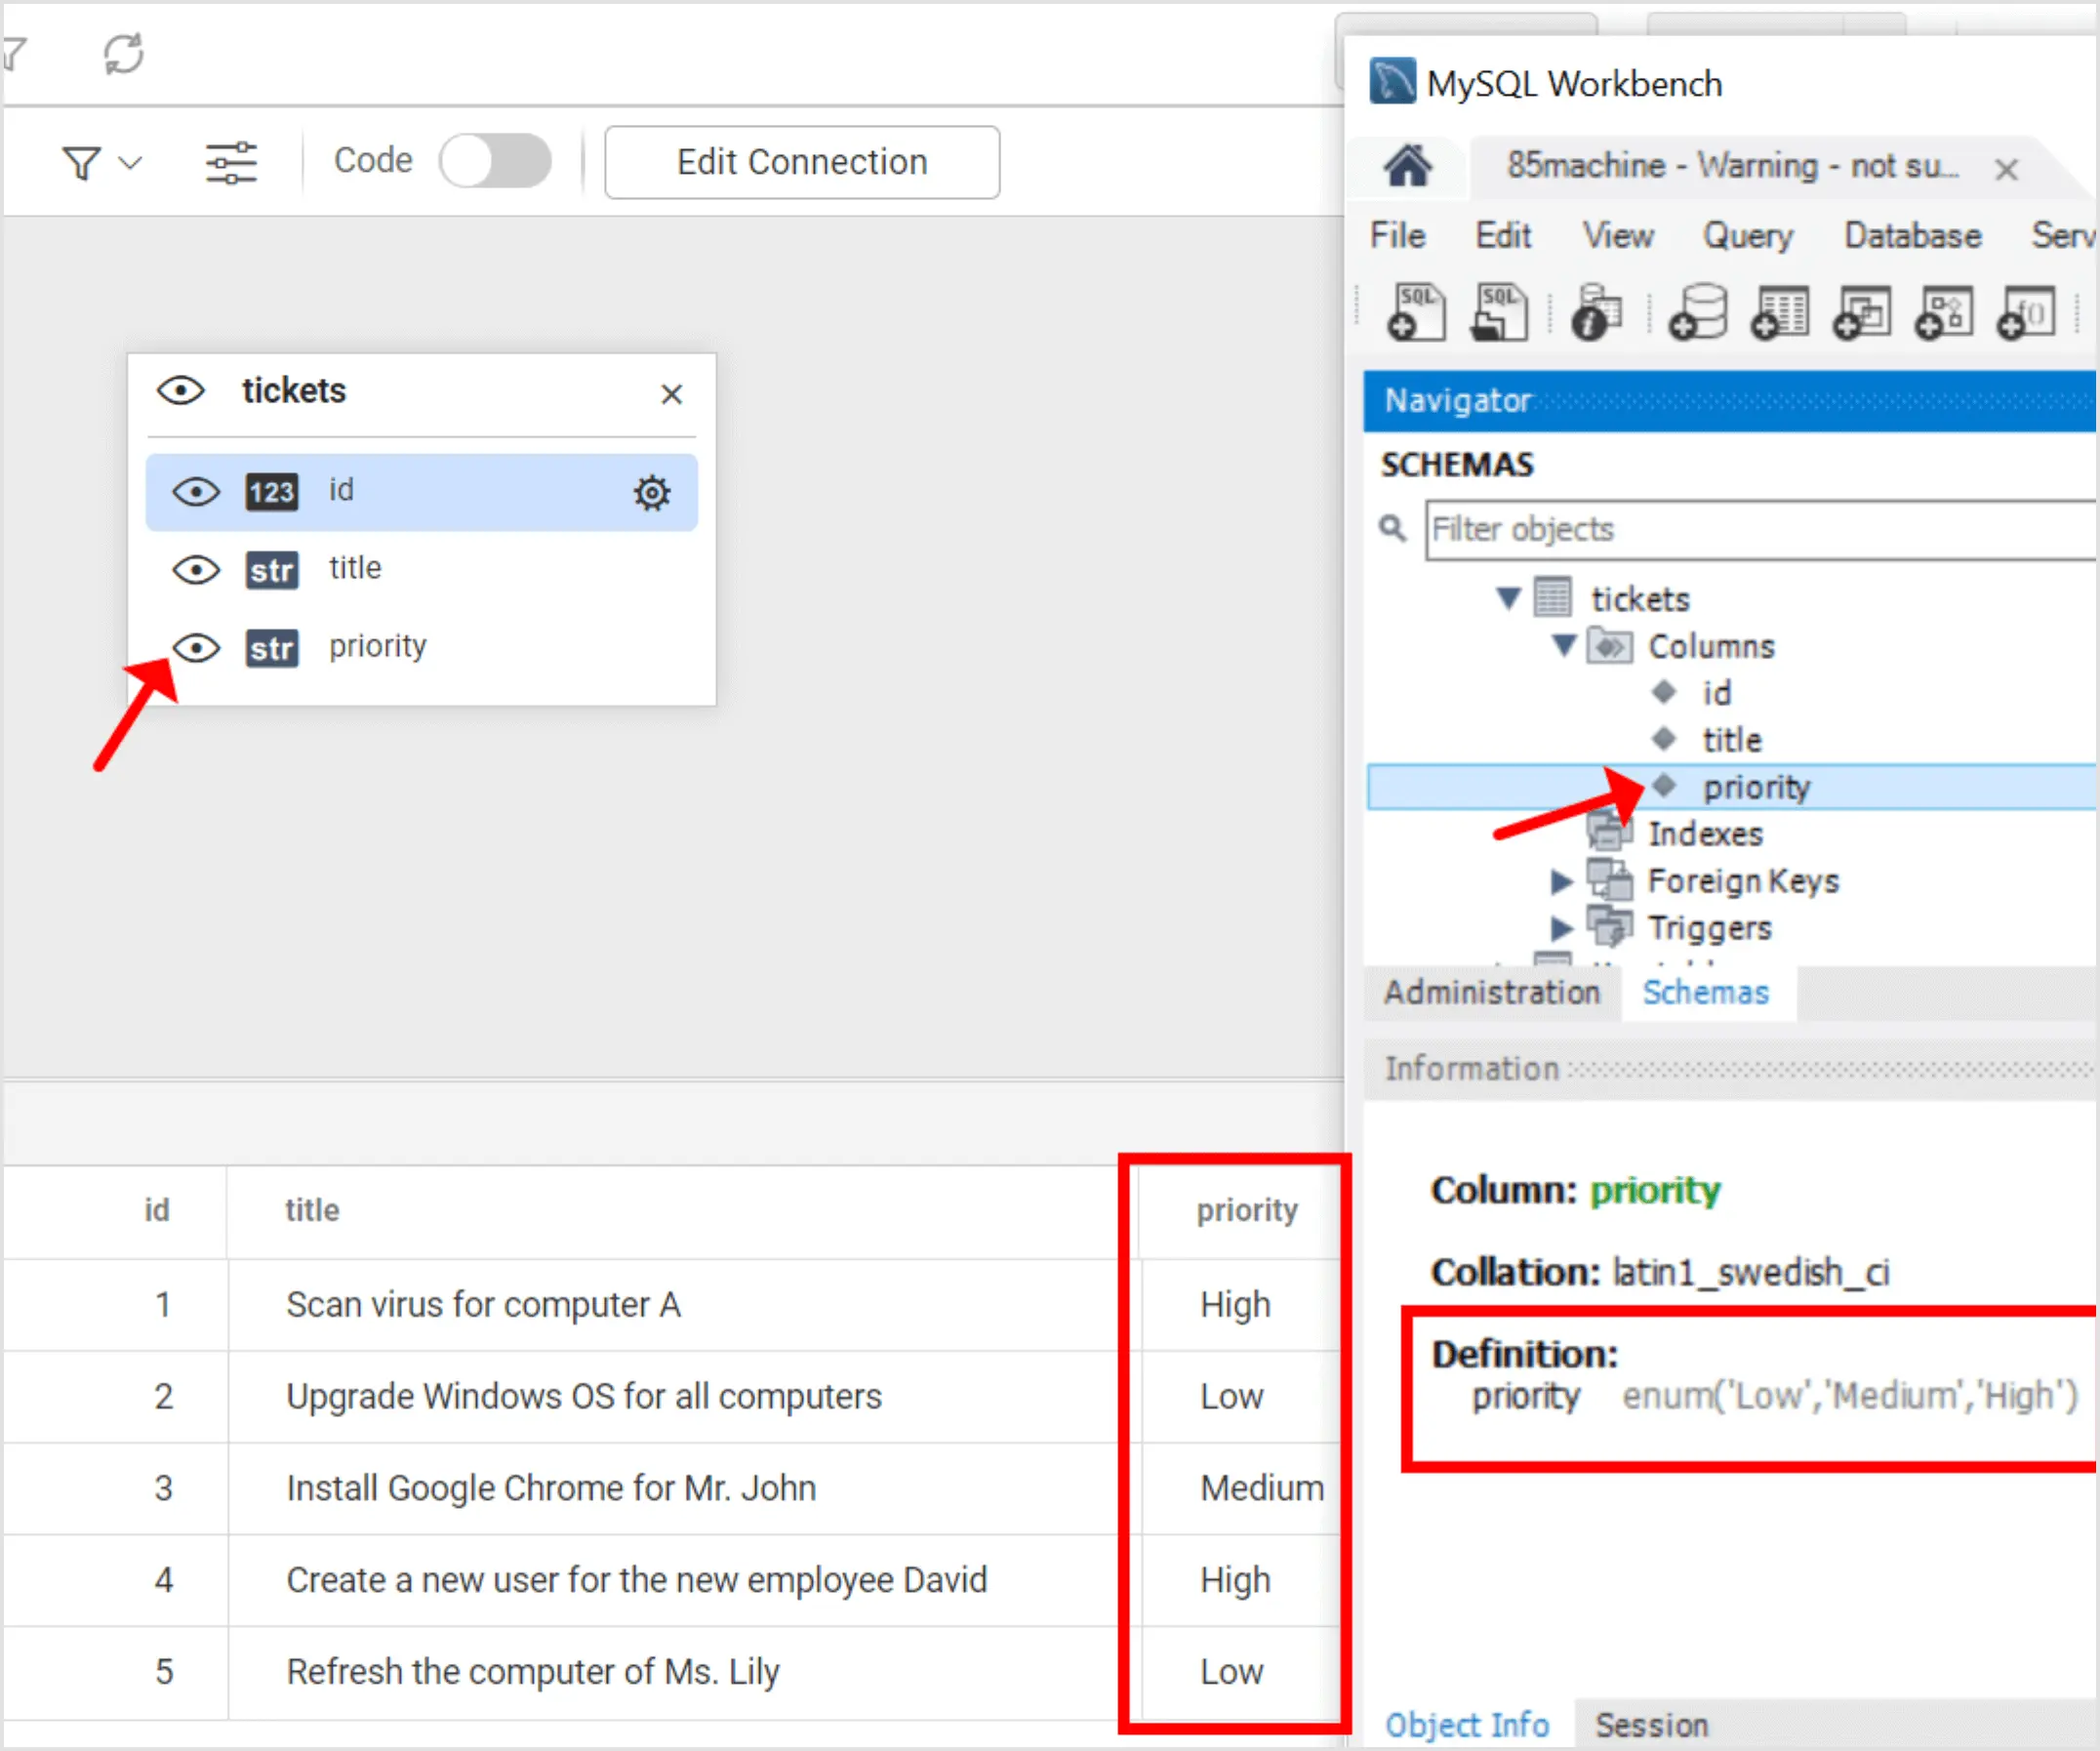The image size is (2100, 1751).
Task: Switch to the Session tab at the bottom
Action: 1650,1724
